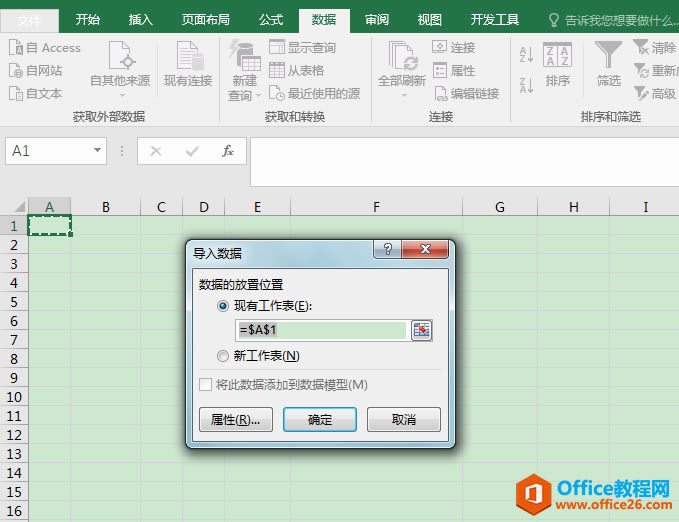Select column G header

[500, 207]
